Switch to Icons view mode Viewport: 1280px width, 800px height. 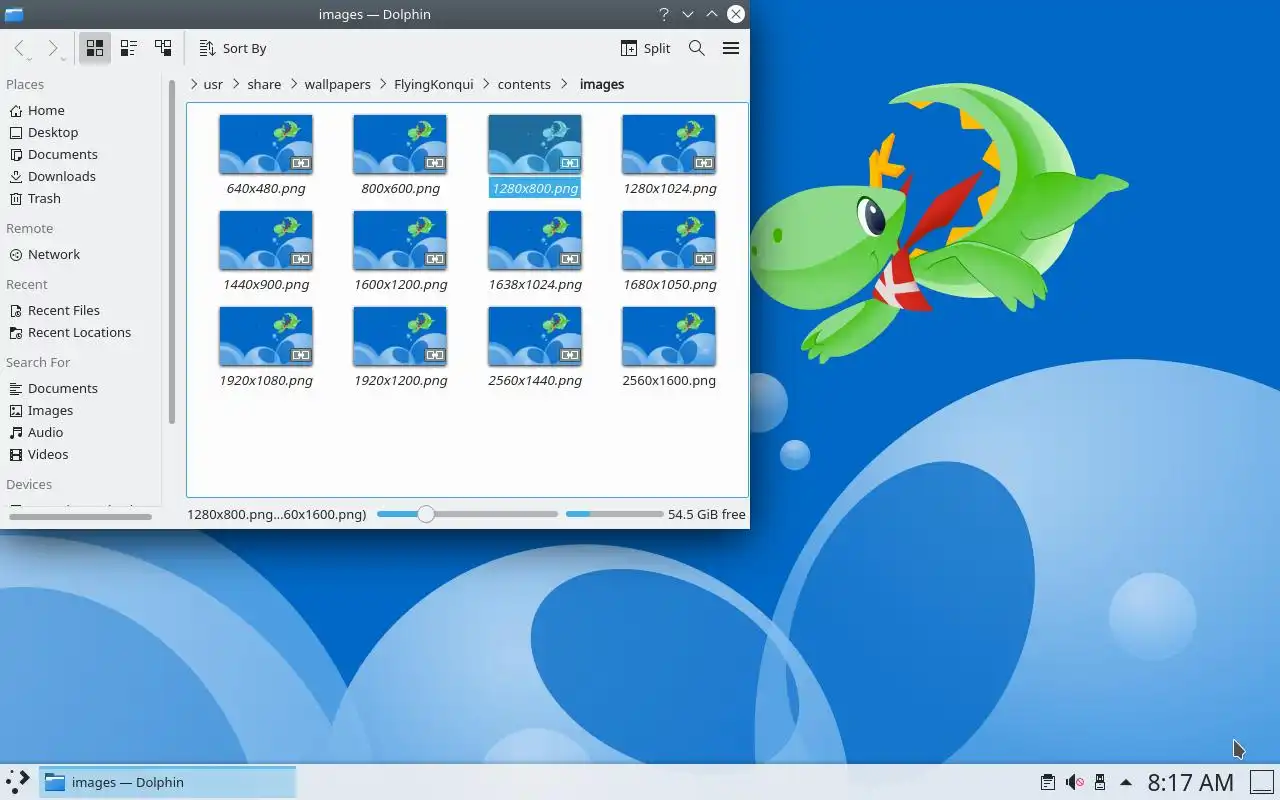click(95, 48)
